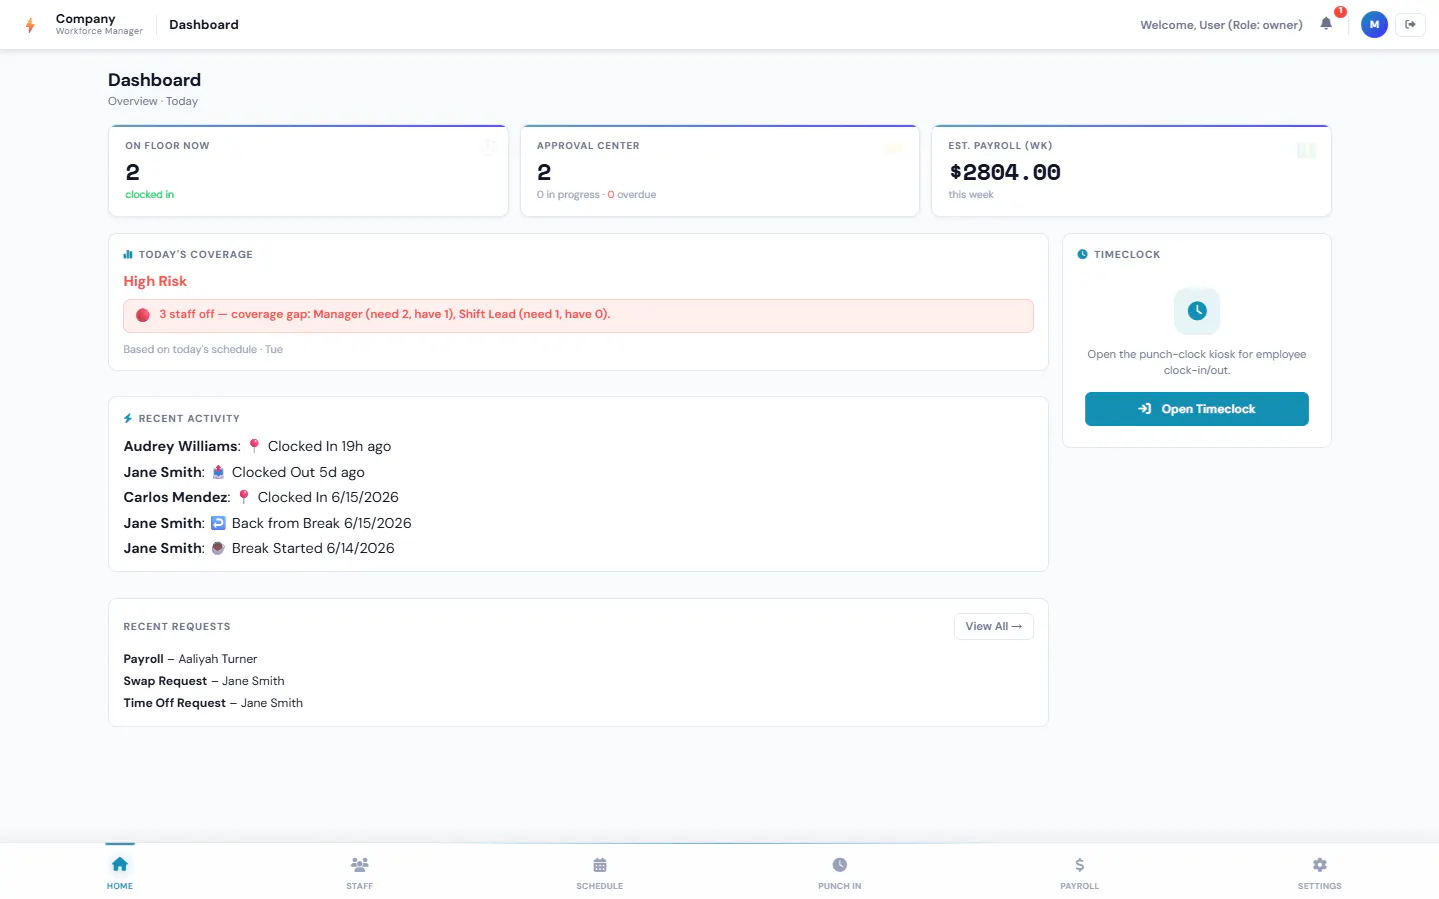Click 'Back from Break 6/15/2026' text

(322, 523)
